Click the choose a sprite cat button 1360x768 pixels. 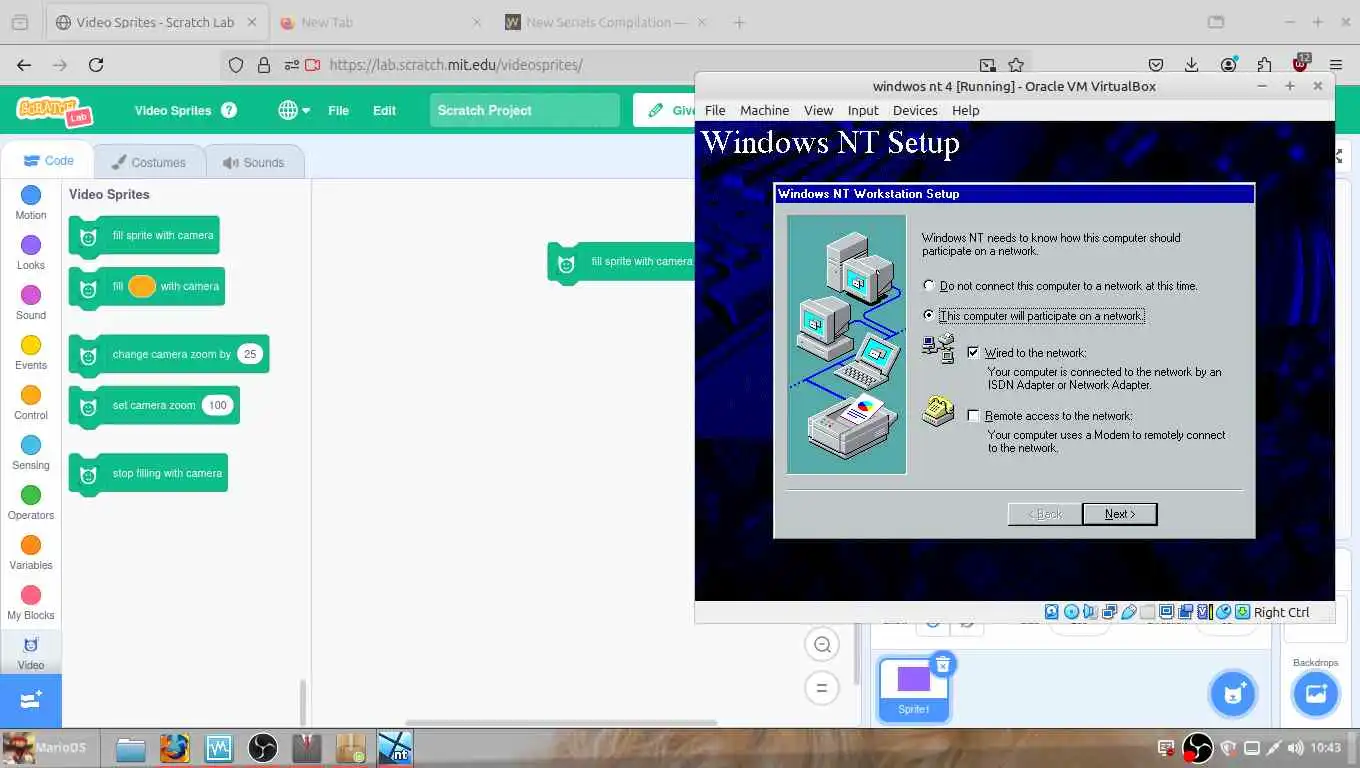click(x=1233, y=694)
